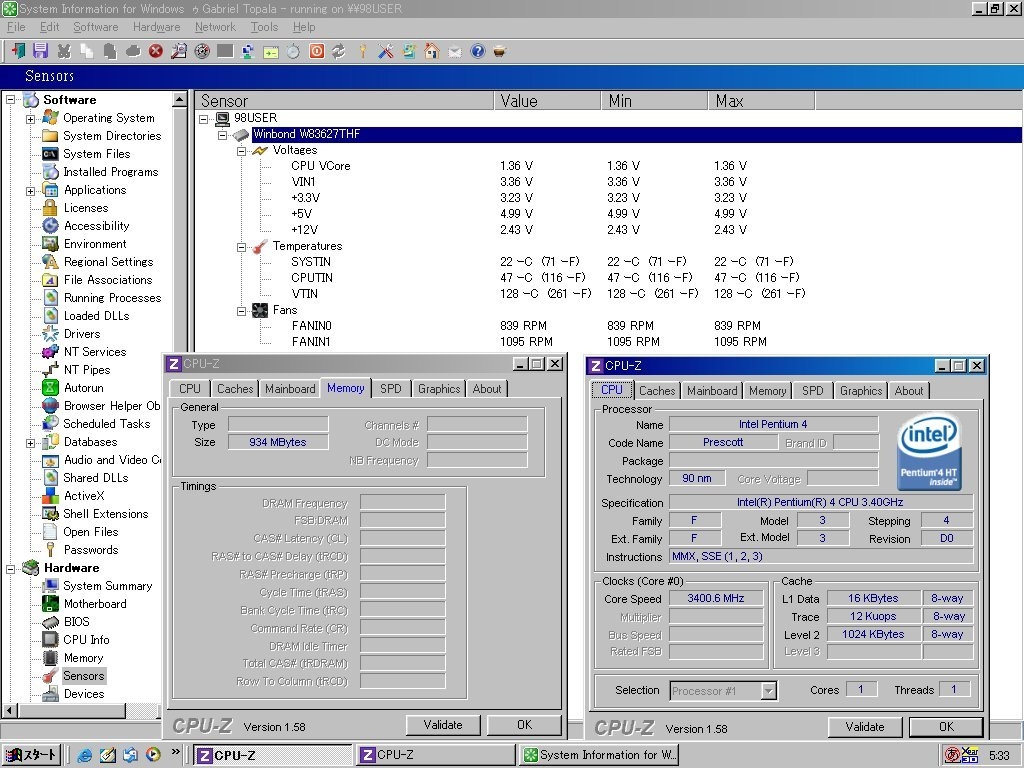Switch to Mainboard tab in processor CPU-Z window
The width and height of the screenshot is (1024, 768).
pyautogui.click(x=712, y=391)
